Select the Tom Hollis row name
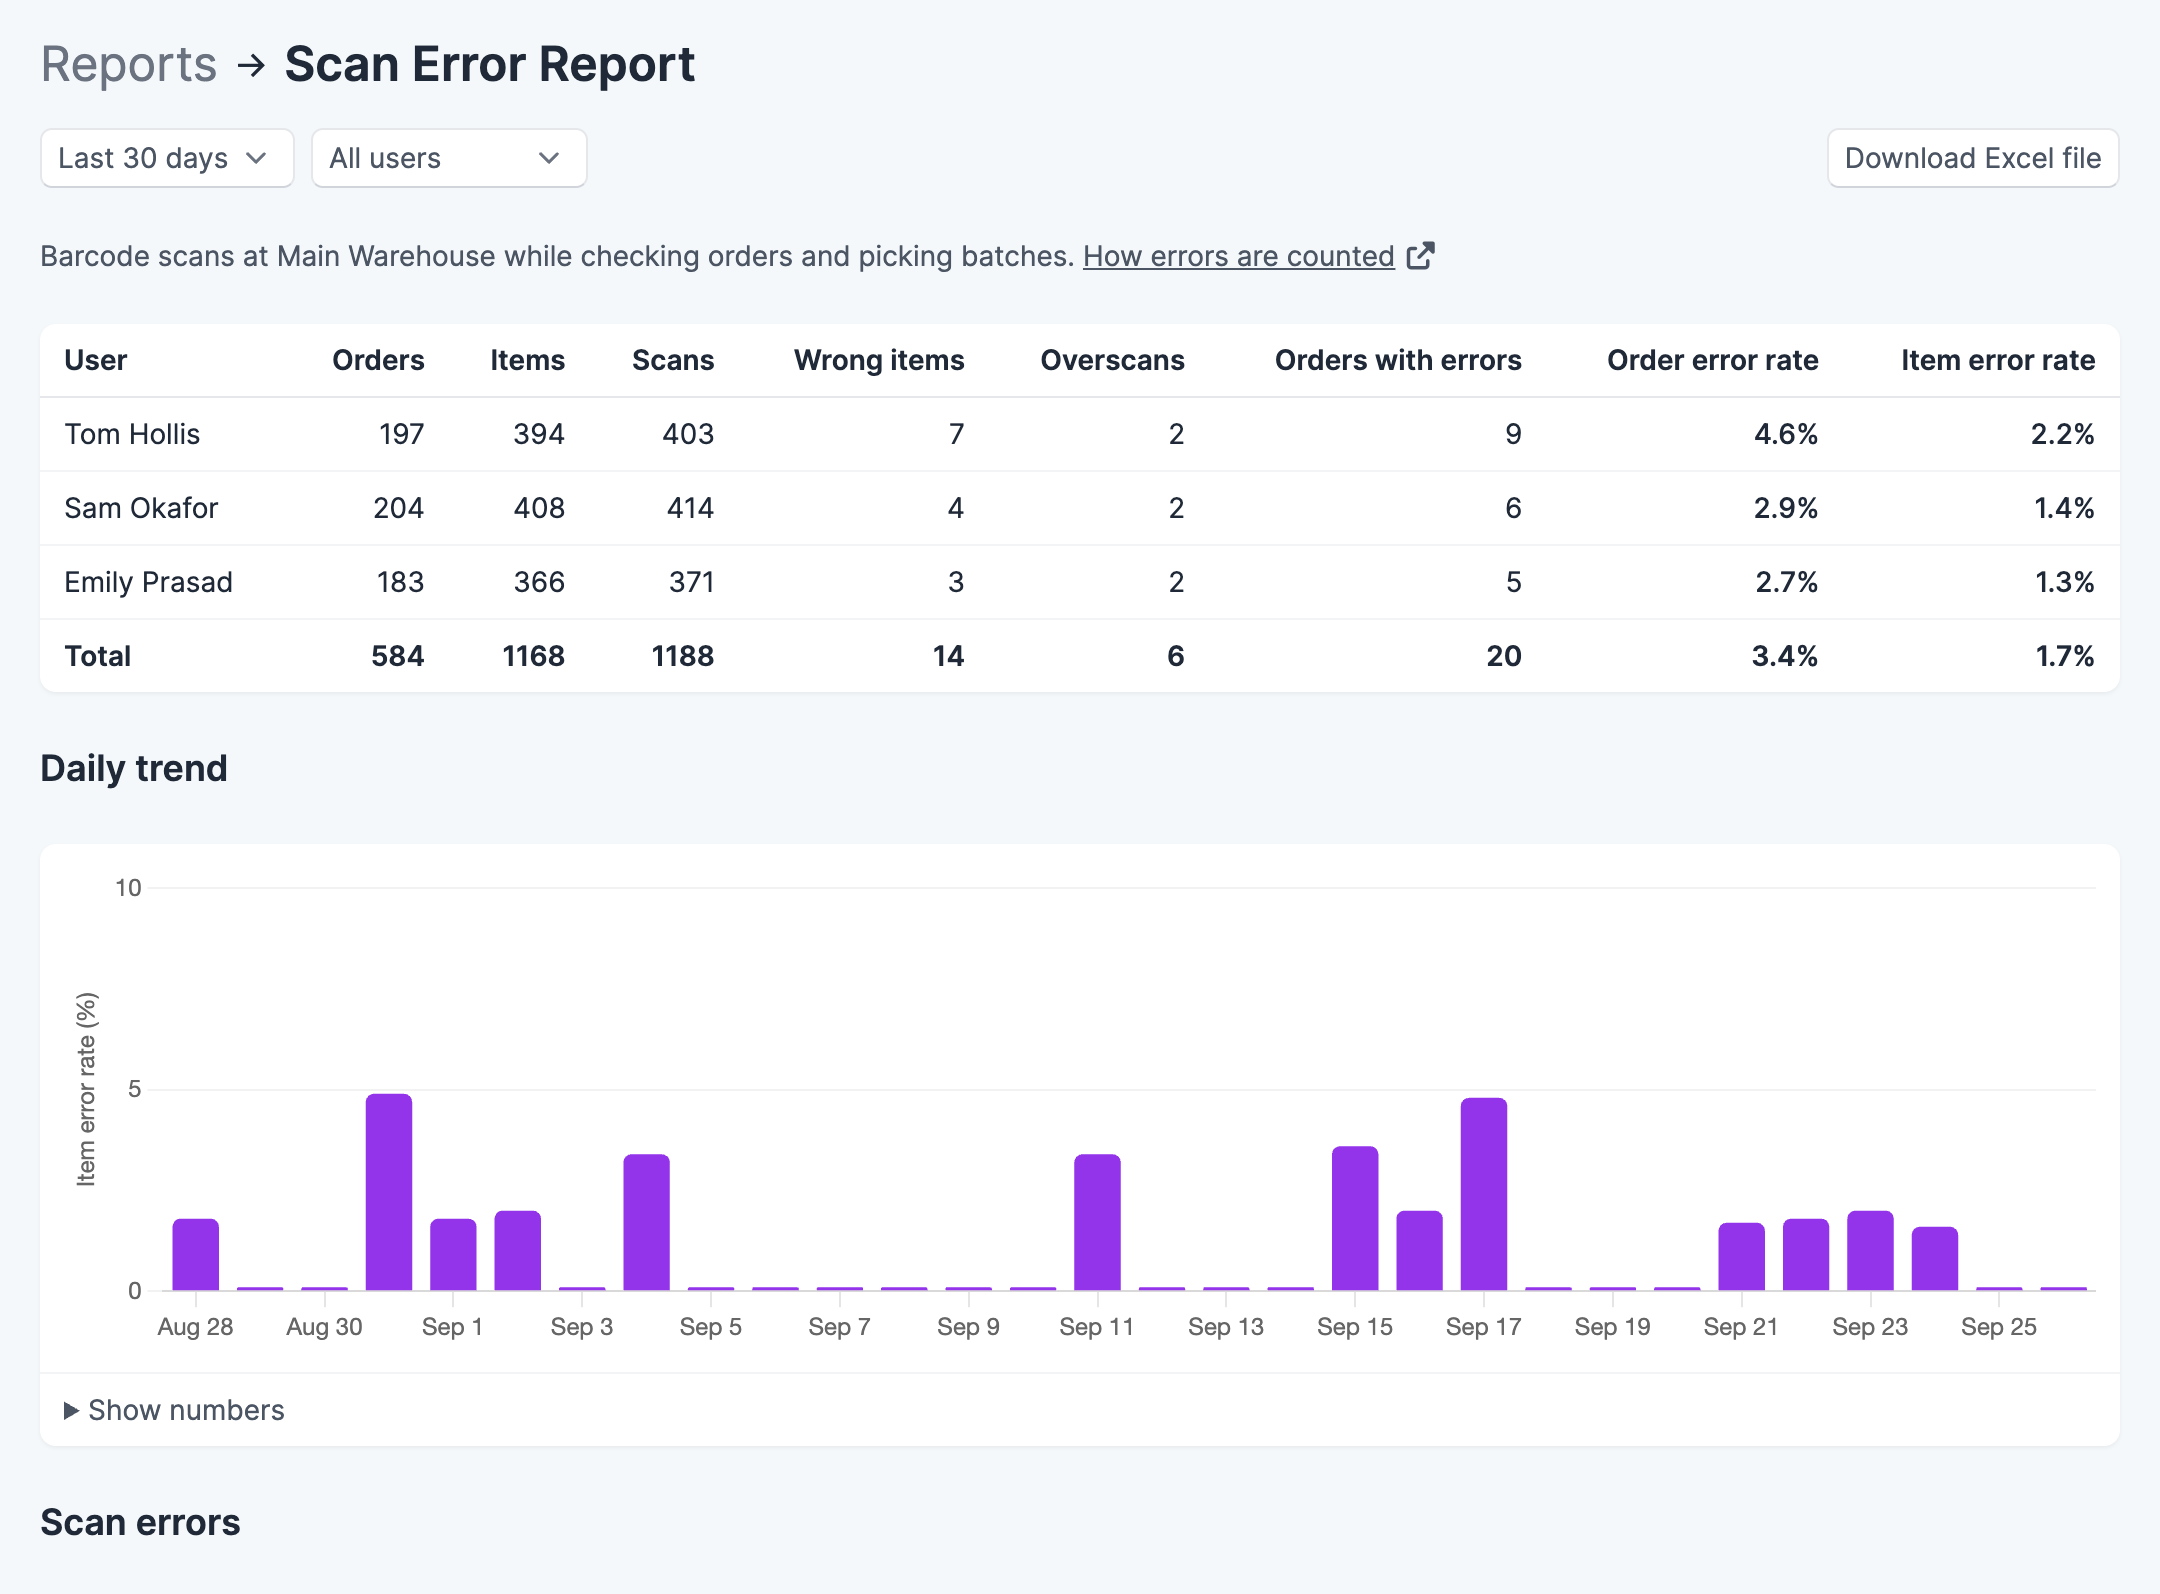 click(x=132, y=434)
